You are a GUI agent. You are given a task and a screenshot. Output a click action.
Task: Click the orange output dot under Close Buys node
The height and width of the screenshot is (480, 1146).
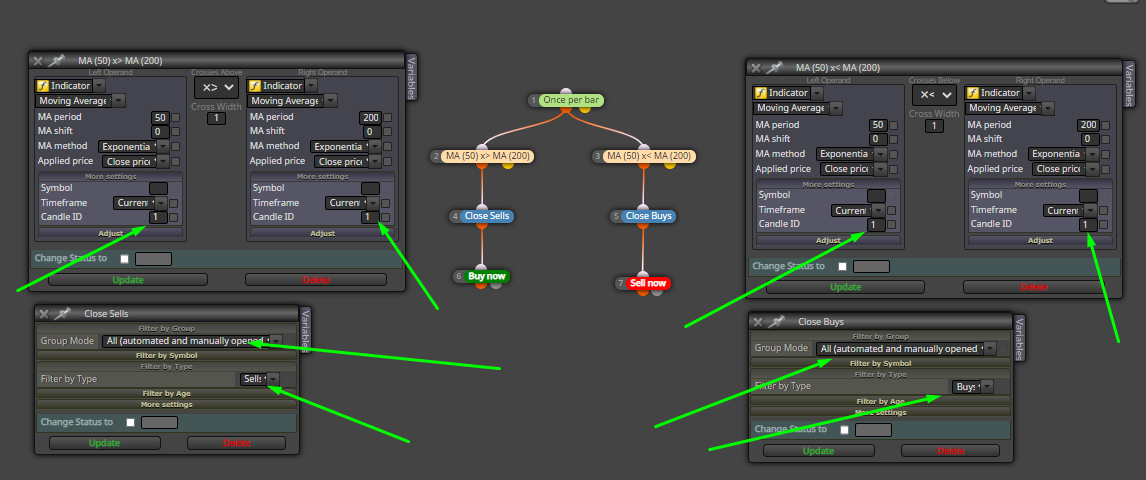(x=643, y=226)
